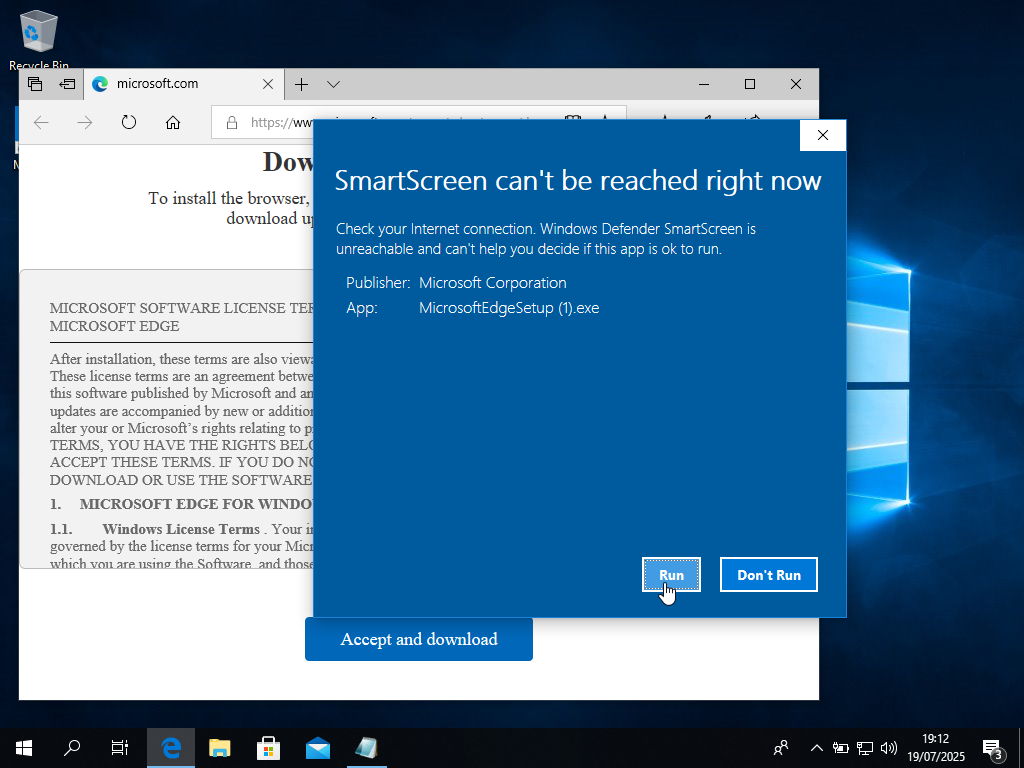The height and width of the screenshot is (768, 1024).
Task: Open the Recycle Bin on the desktop
Action: pos(37,30)
